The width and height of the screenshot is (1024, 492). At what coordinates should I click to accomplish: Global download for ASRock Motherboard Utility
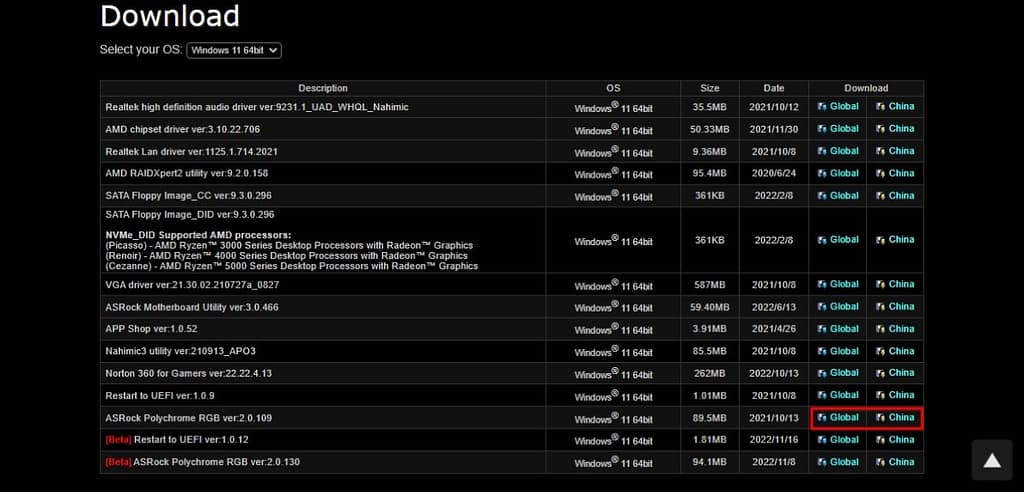(838, 306)
